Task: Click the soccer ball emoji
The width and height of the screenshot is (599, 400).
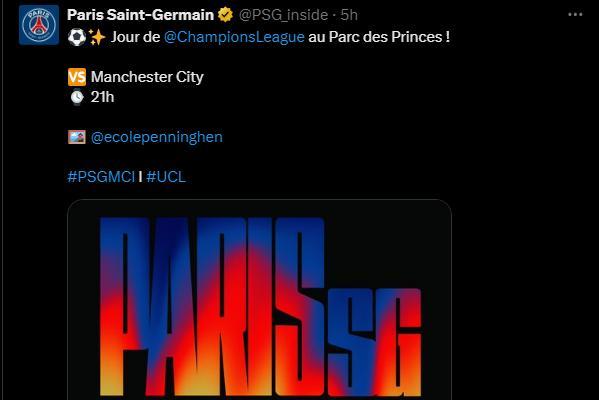Action: pyautogui.click(x=77, y=37)
